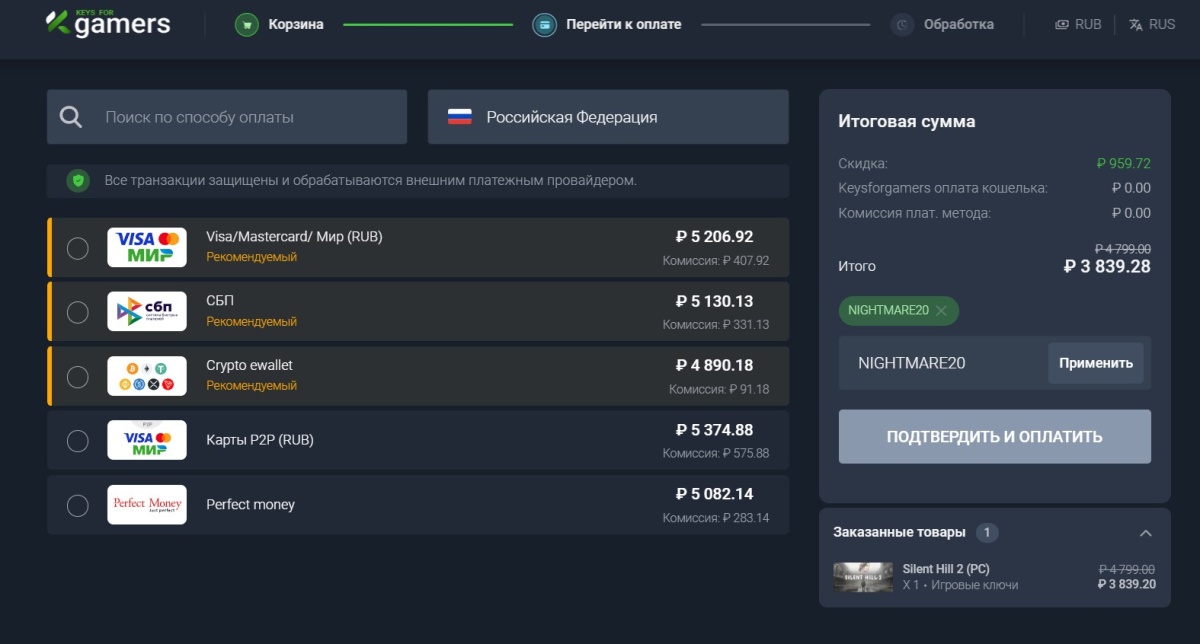Click the crossed-out ₽ 4 799.00 total
Image resolution: width=1200 pixels, height=644 pixels.
click(x=1123, y=249)
